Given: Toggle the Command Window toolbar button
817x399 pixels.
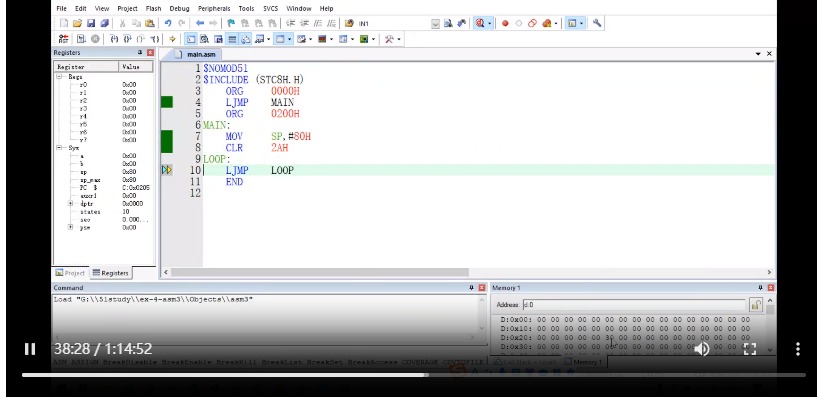Looking at the screenshot, I should point(191,39).
